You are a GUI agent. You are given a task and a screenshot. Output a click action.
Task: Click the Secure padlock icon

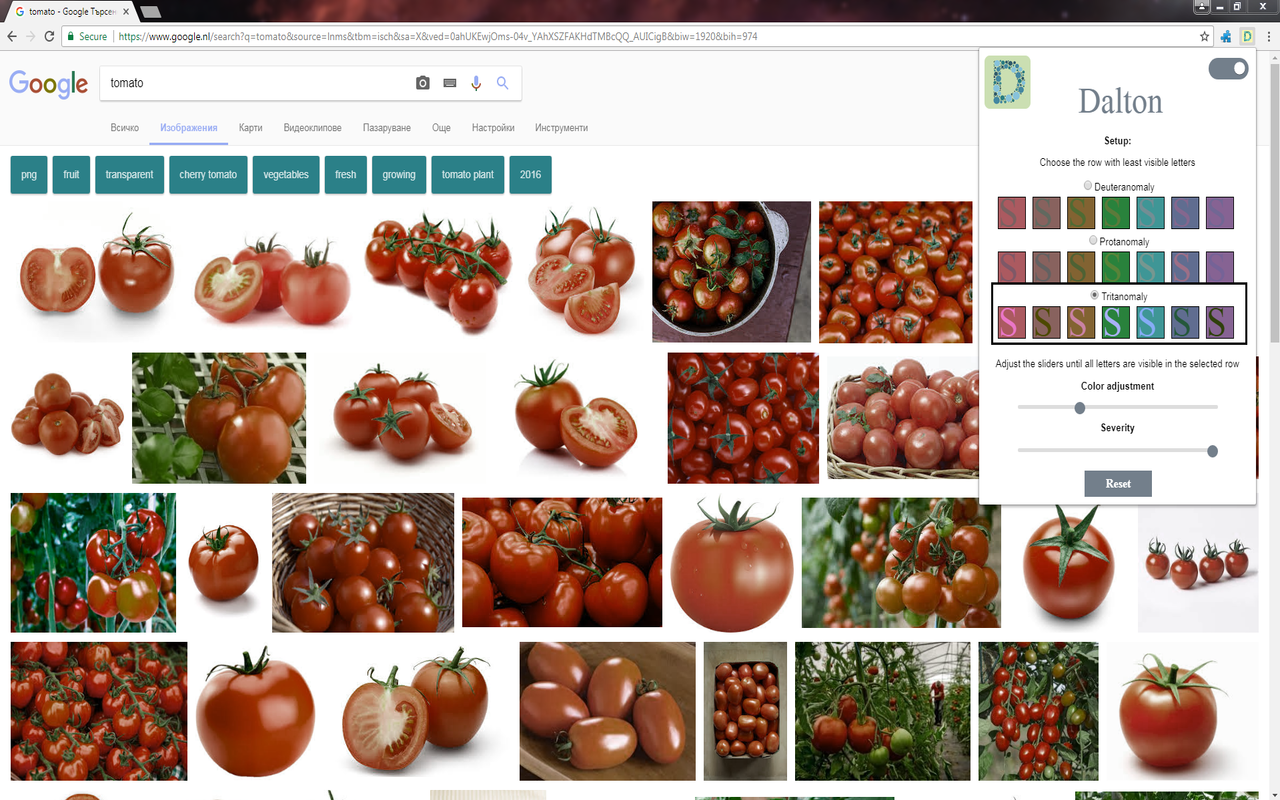click(x=71, y=36)
